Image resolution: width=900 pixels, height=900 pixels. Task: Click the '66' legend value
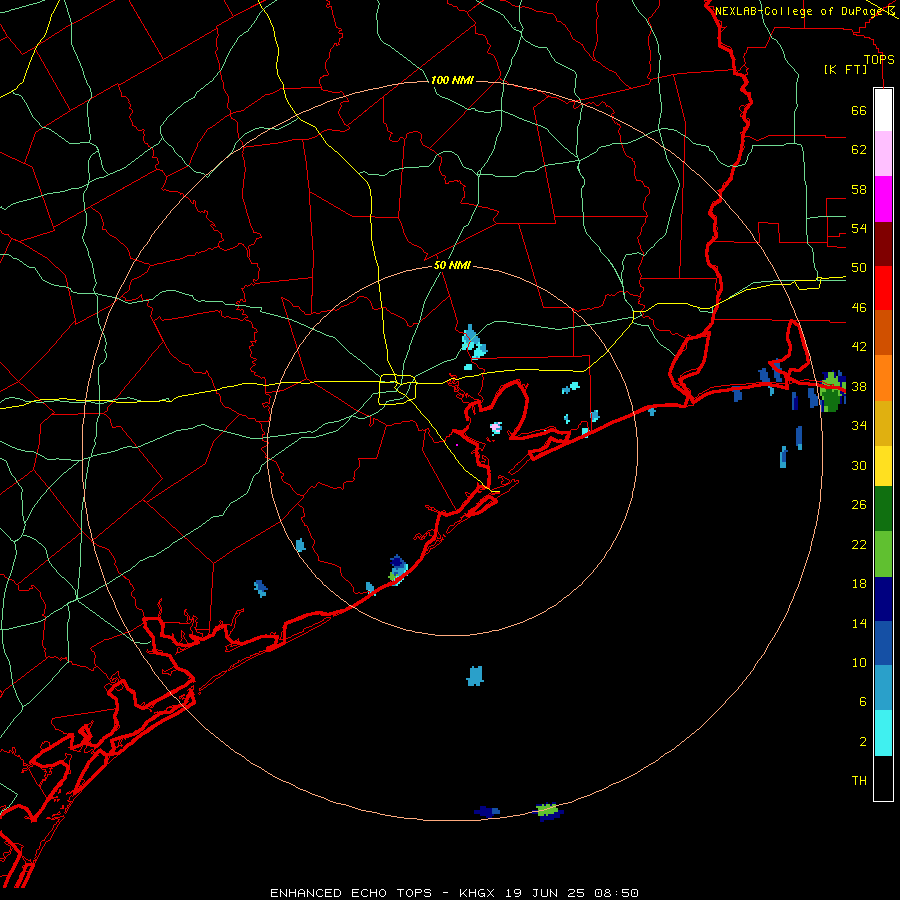pos(859,110)
